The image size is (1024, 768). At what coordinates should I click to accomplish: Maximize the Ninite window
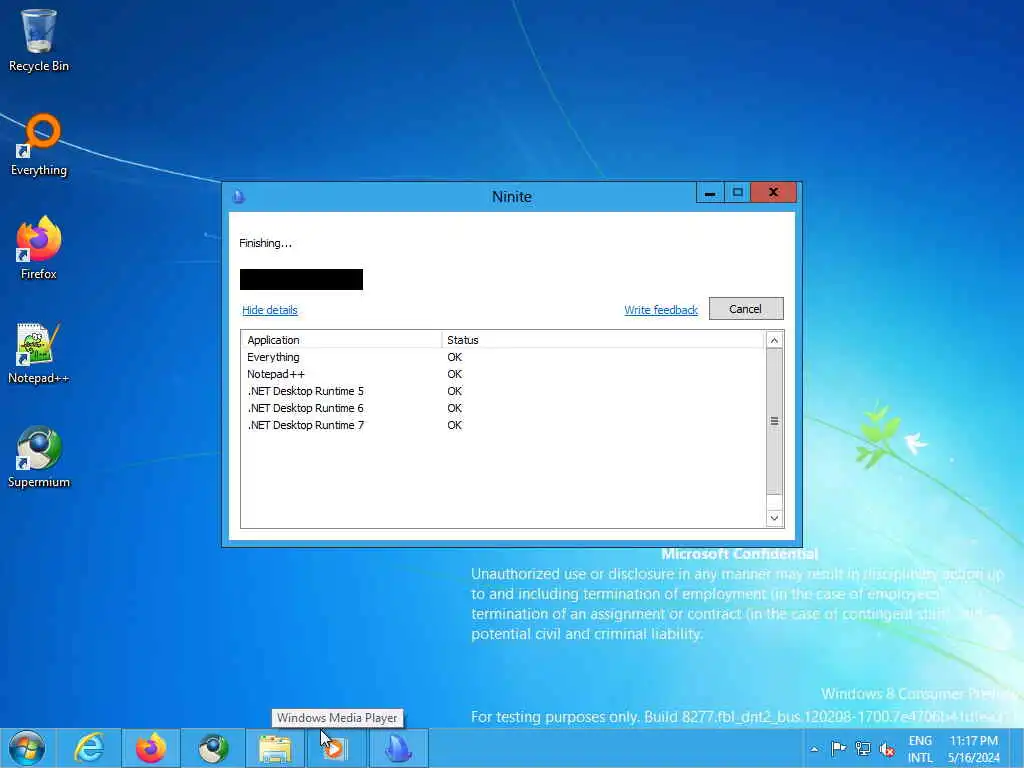[x=737, y=193]
